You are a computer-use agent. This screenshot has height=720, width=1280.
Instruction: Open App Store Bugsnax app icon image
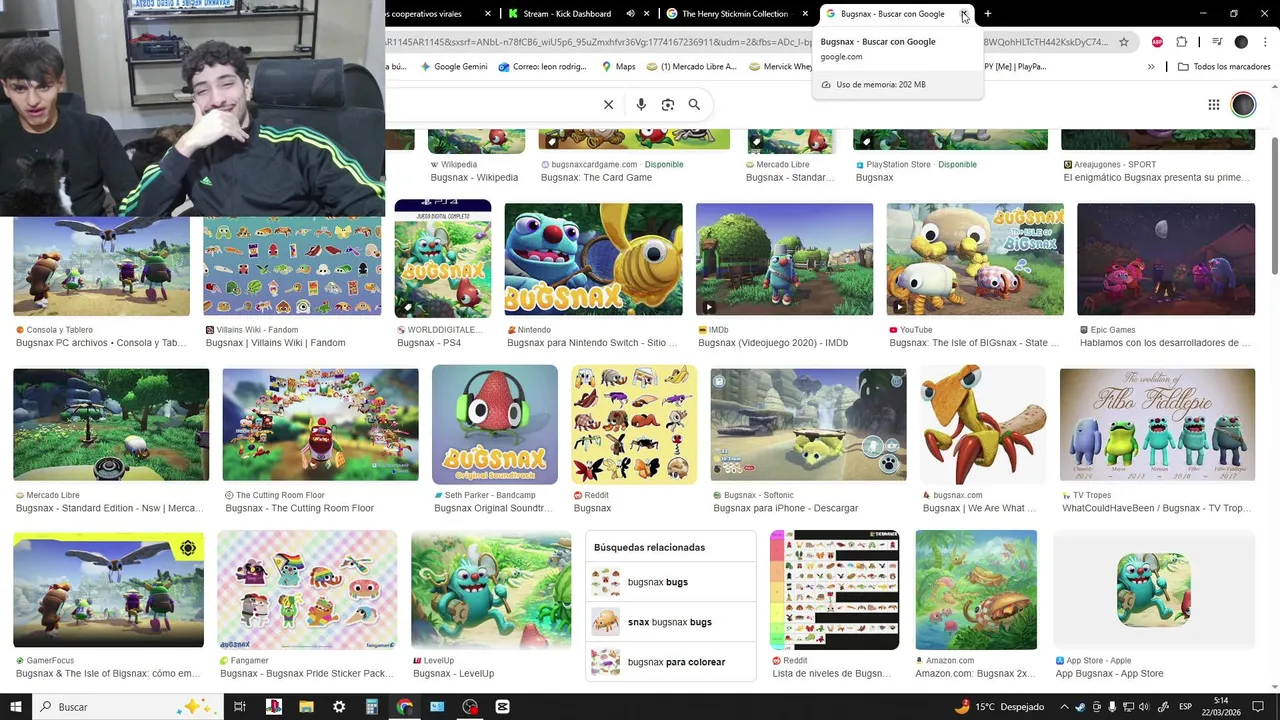1154,590
